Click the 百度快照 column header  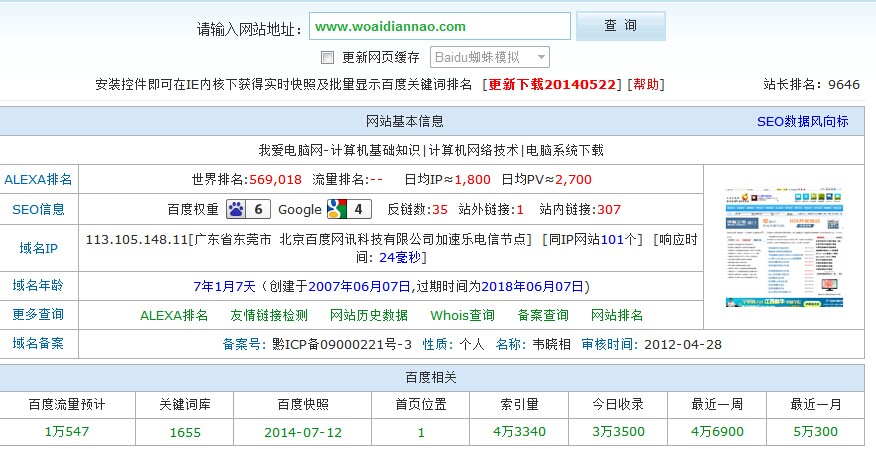coord(303,404)
